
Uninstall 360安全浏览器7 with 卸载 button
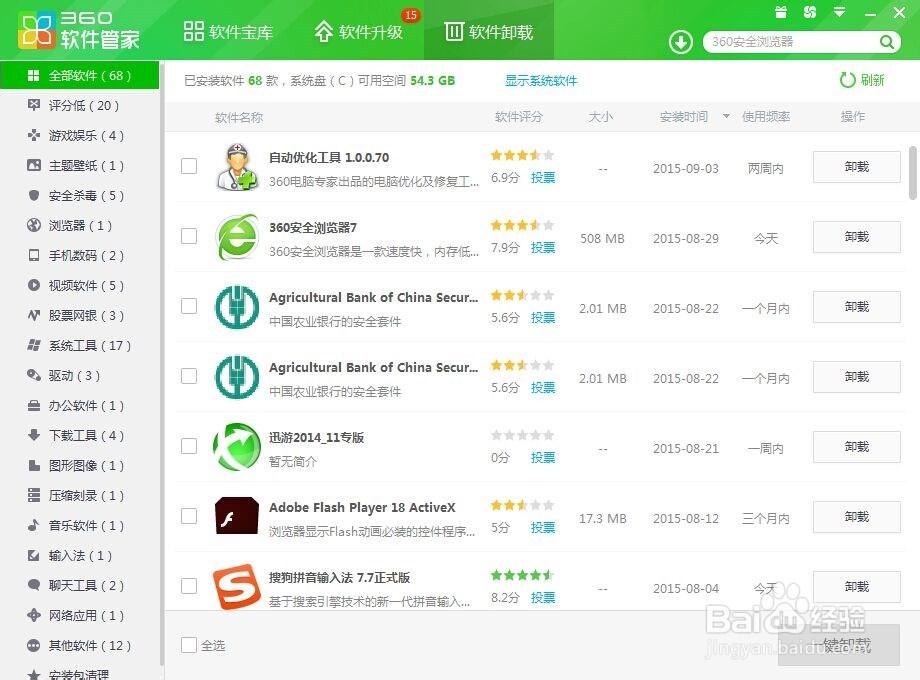(x=857, y=236)
